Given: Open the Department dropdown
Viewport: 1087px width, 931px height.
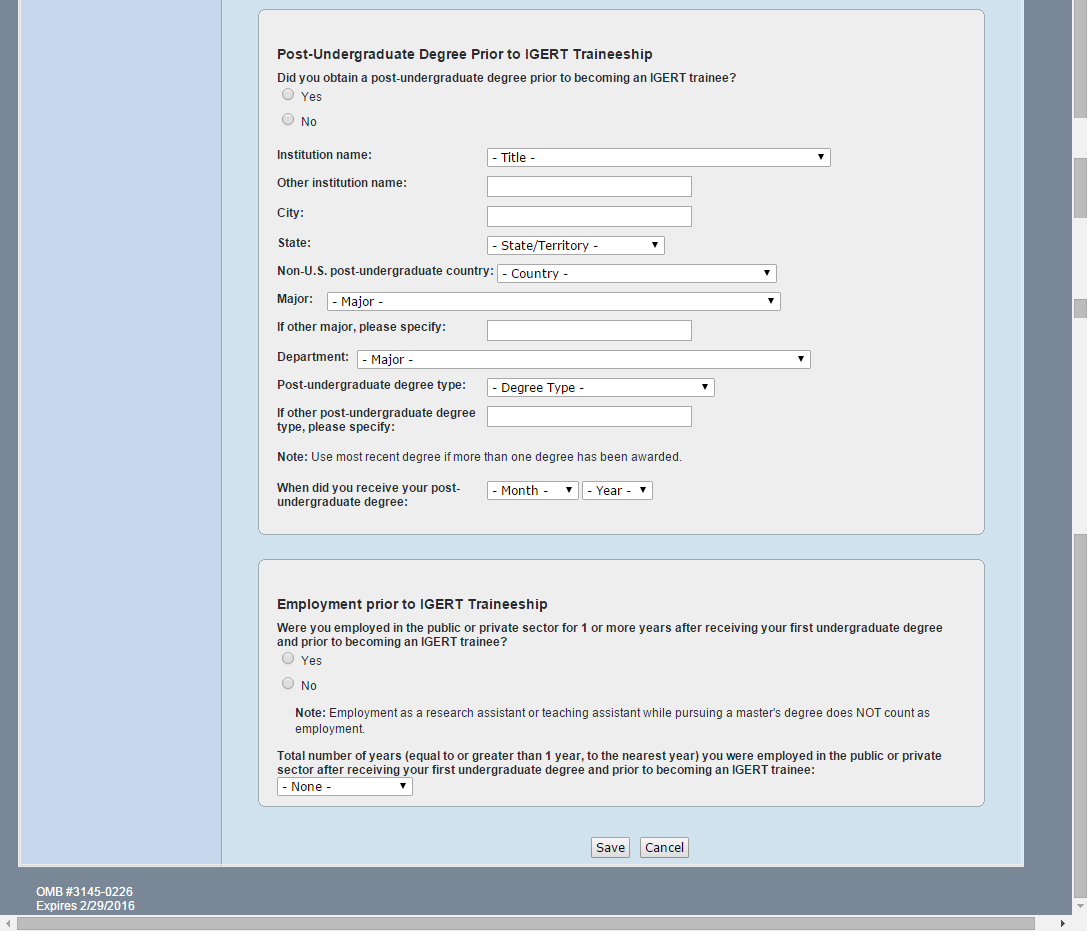Looking at the screenshot, I should (584, 359).
